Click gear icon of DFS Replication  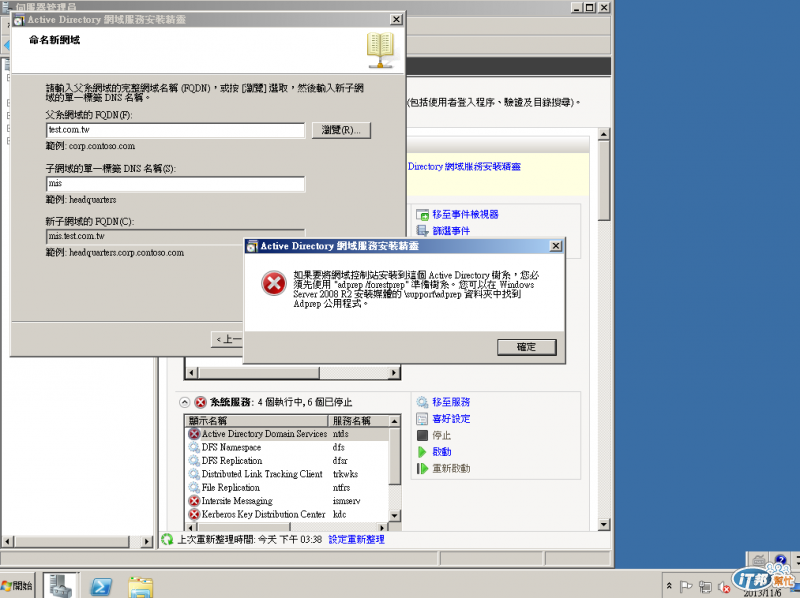194,460
